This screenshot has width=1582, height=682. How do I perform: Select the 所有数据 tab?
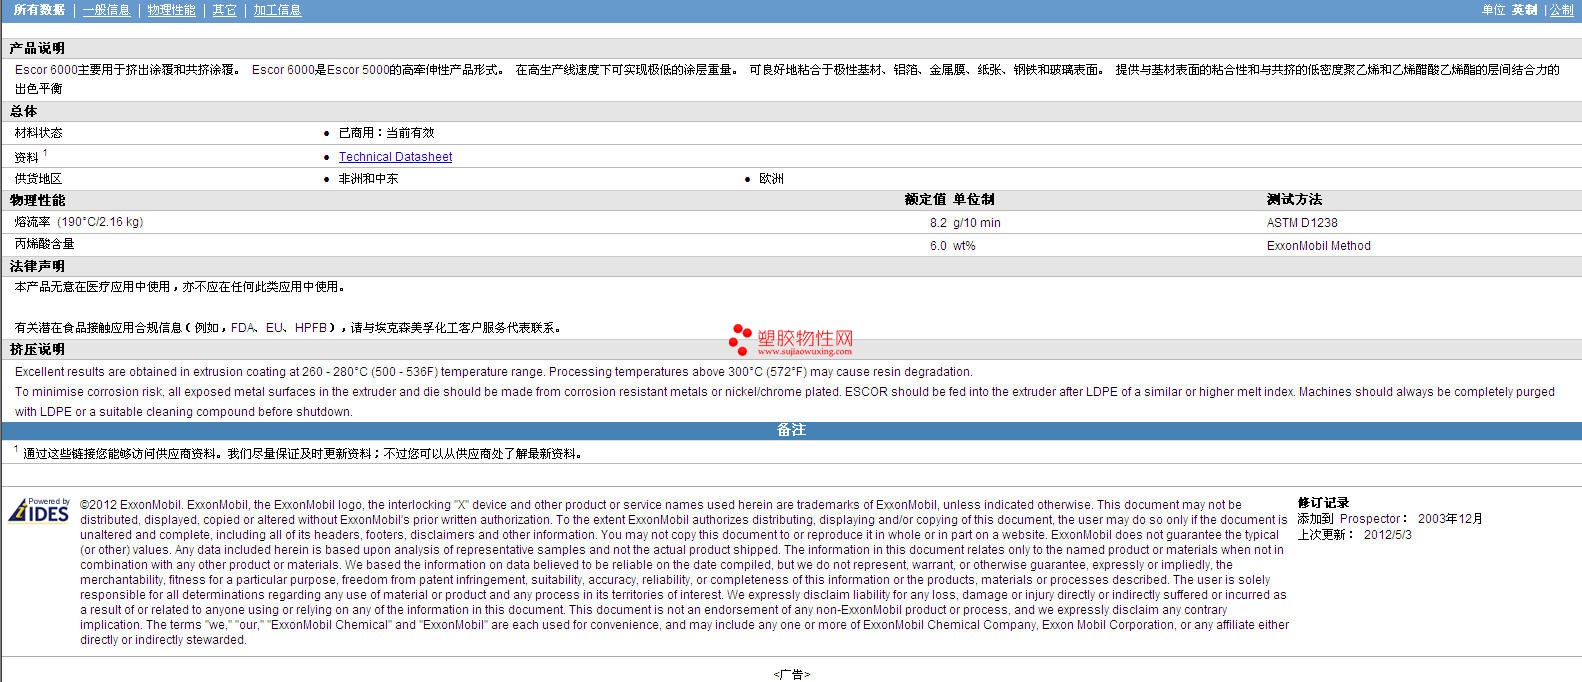[x=39, y=10]
